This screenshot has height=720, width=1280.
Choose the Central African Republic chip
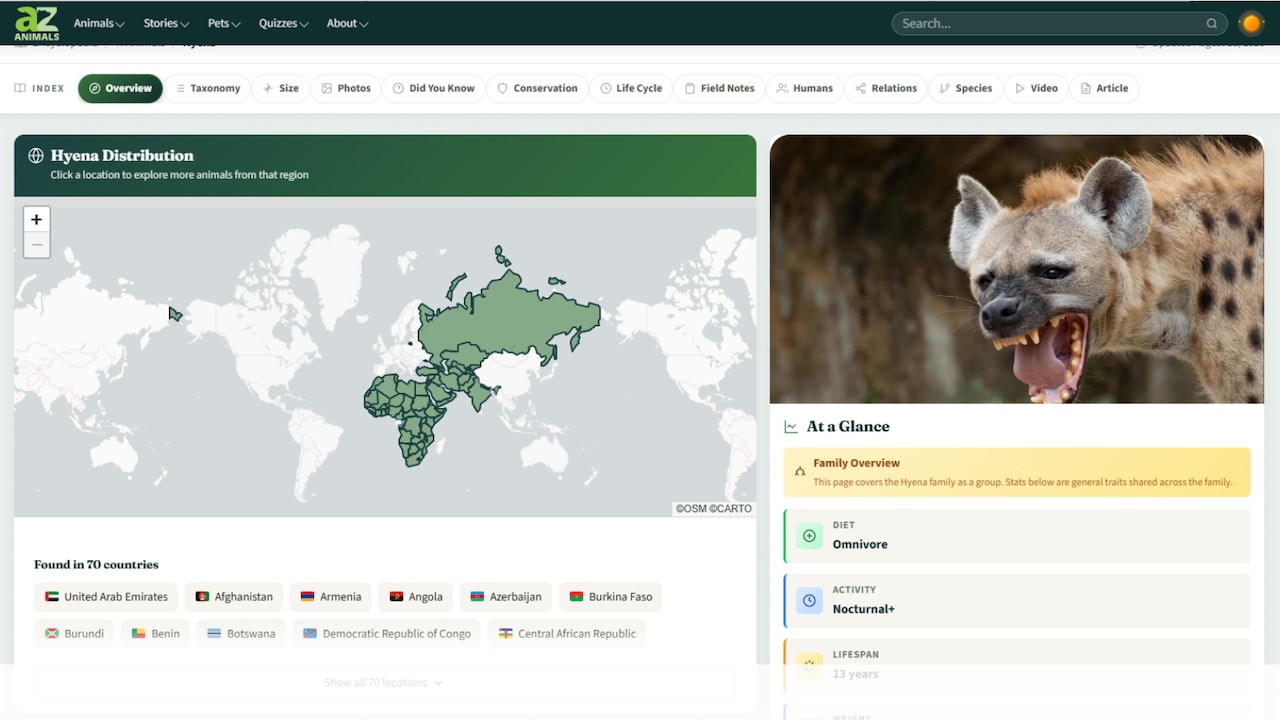(x=567, y=634)
